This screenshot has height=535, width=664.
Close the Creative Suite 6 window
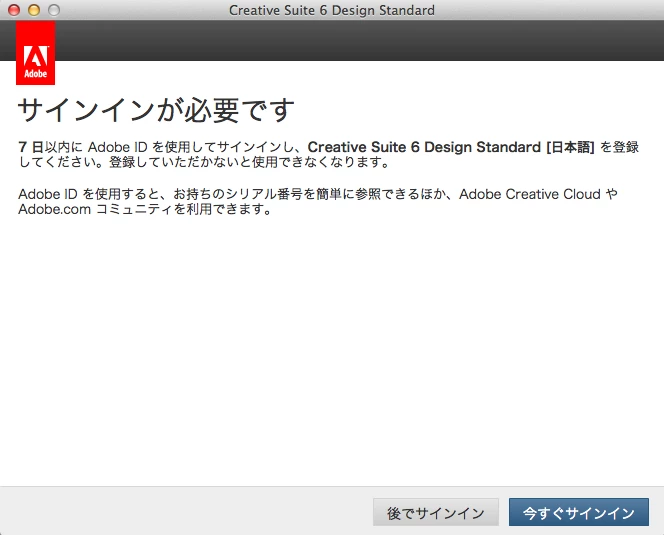click(14, 10)
